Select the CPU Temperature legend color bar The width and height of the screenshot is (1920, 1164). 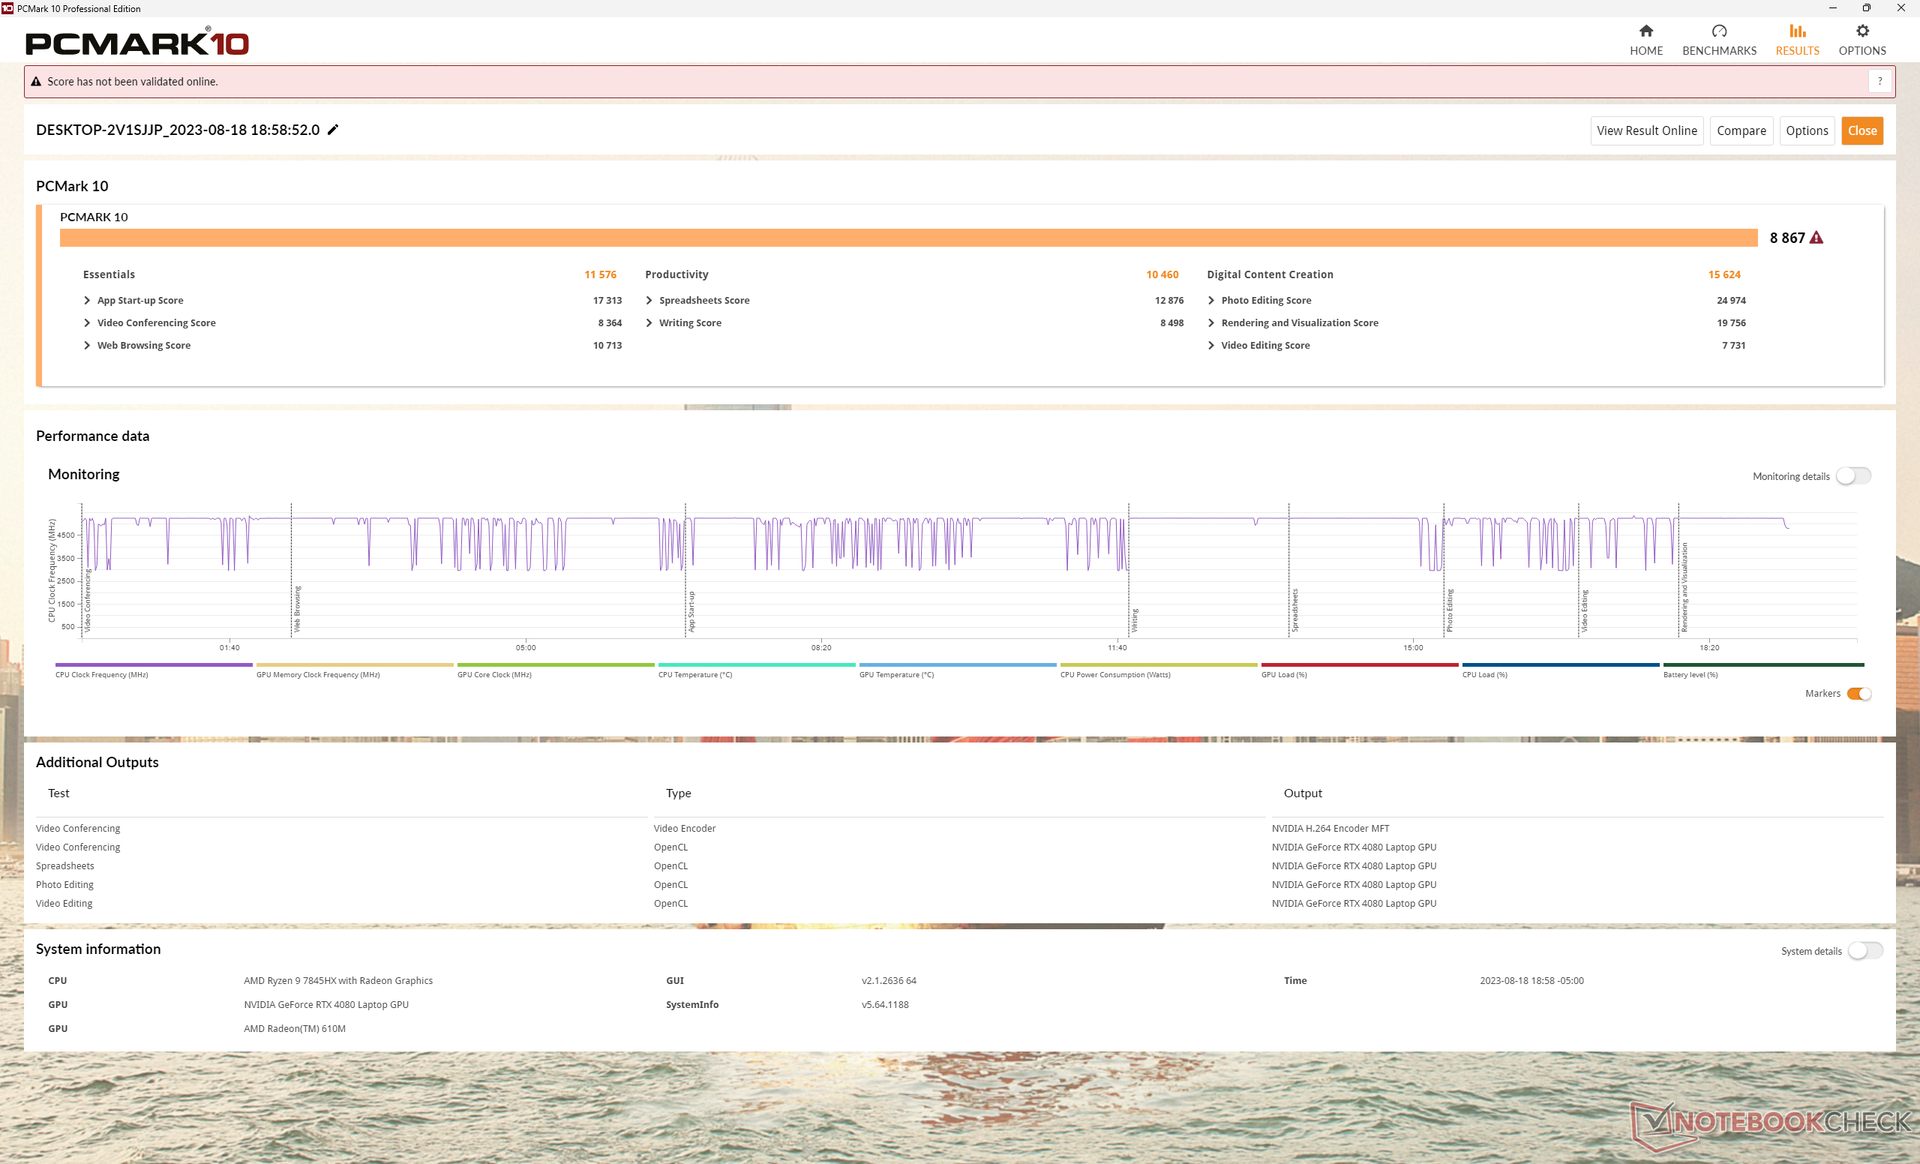(x=756, y=665)
